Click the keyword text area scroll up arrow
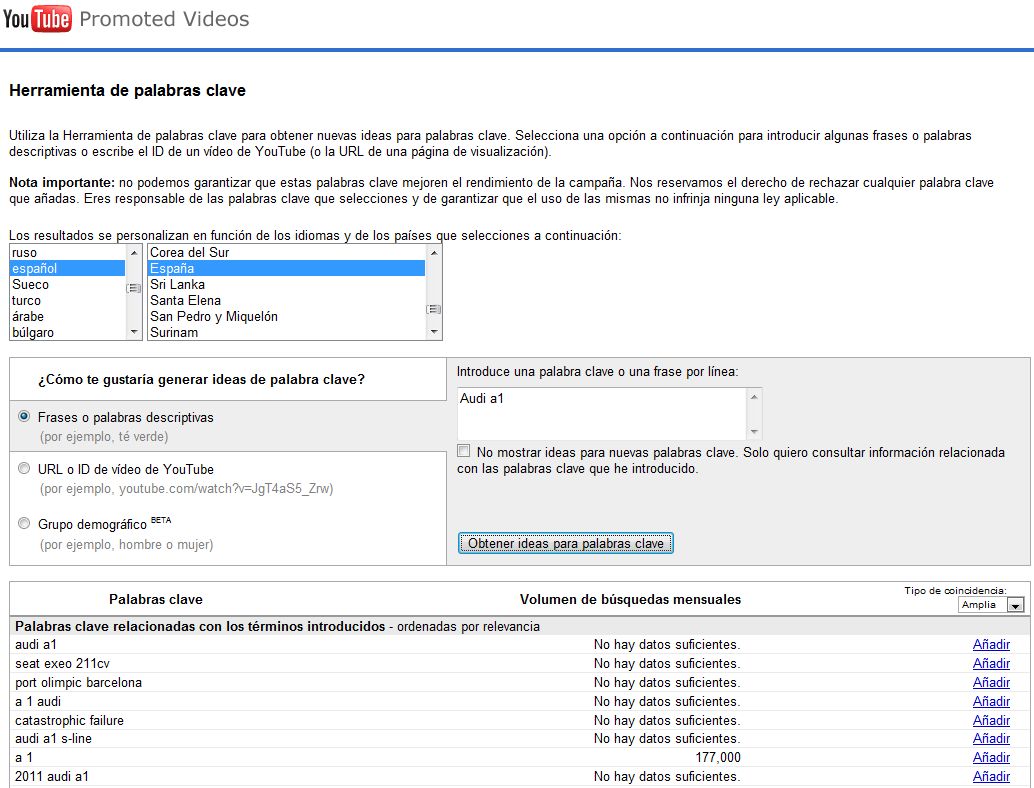Screen dimensions: 1034x788 [754, 396]
